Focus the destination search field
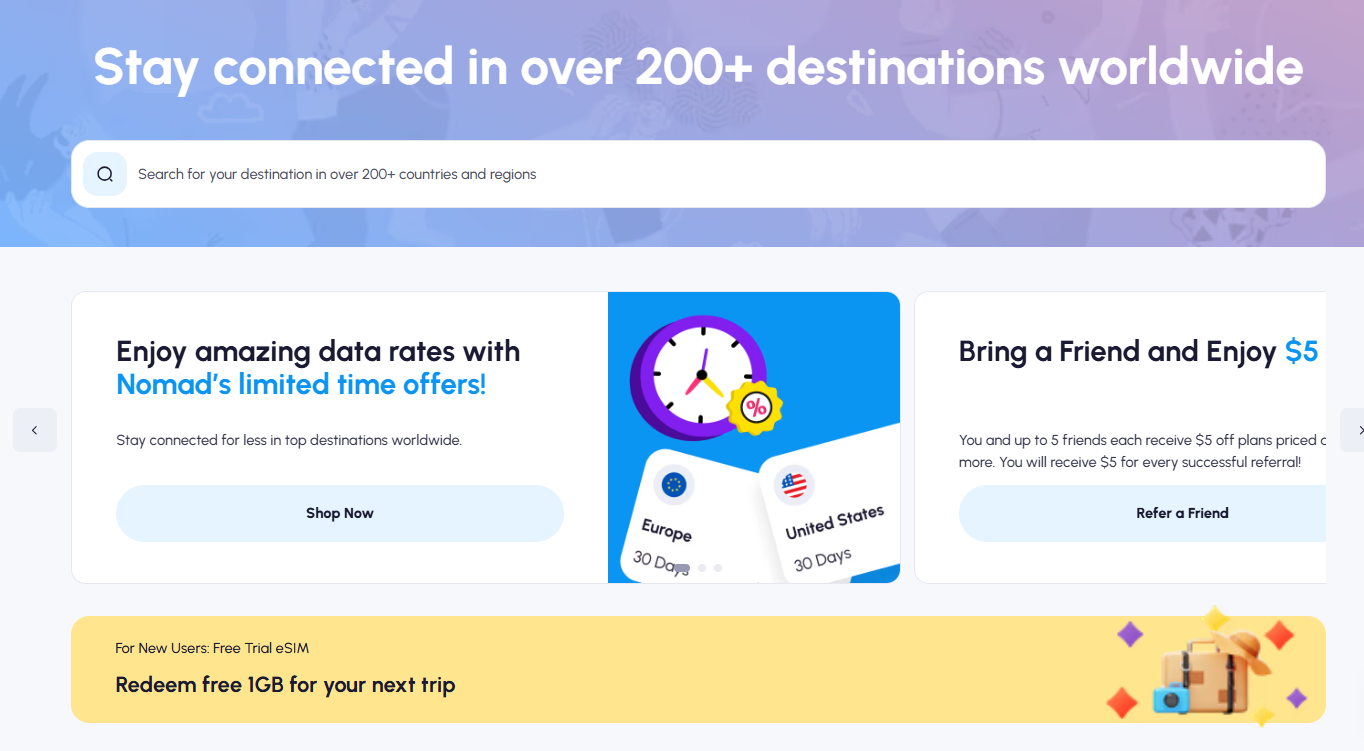 click(700, 174)
